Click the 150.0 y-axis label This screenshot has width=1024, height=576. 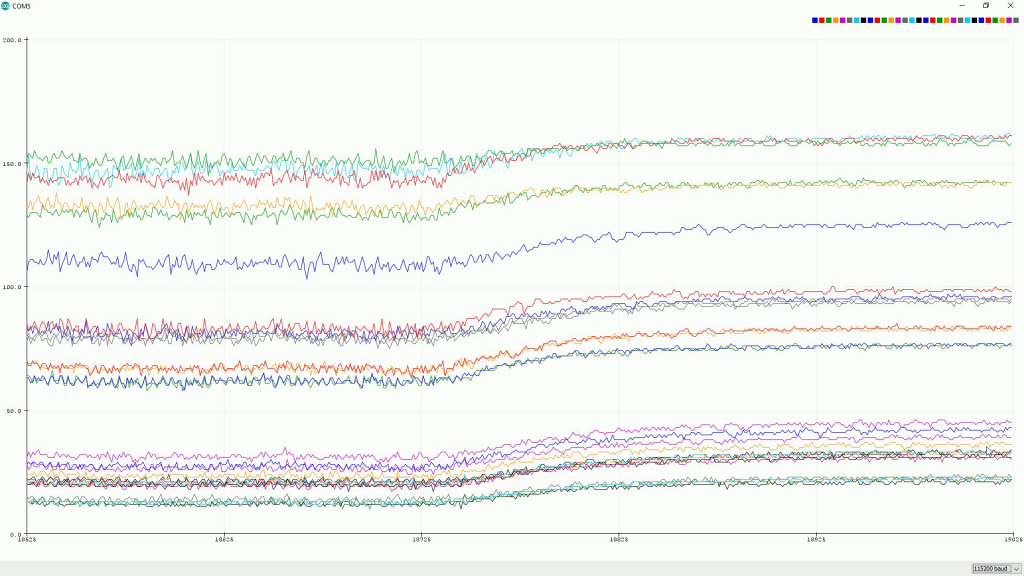coord(12,163)
